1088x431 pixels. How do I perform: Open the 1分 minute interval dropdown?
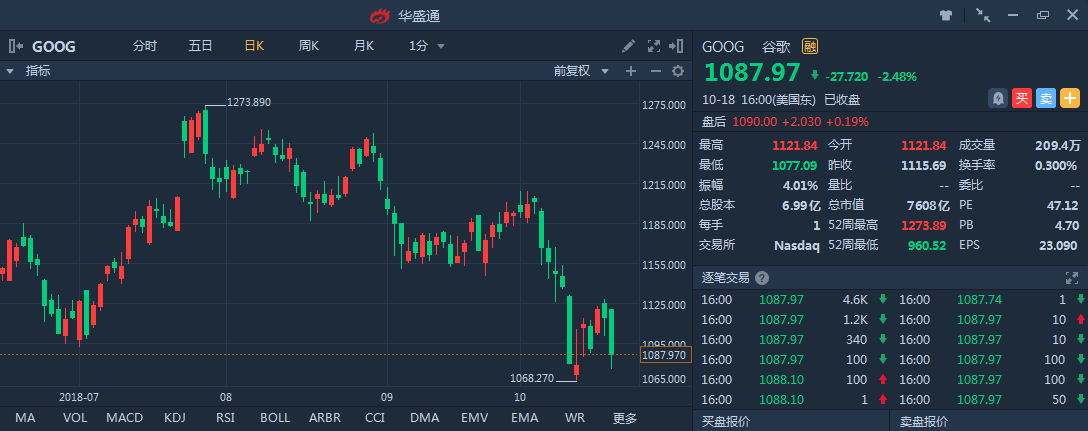click(427, 46)
